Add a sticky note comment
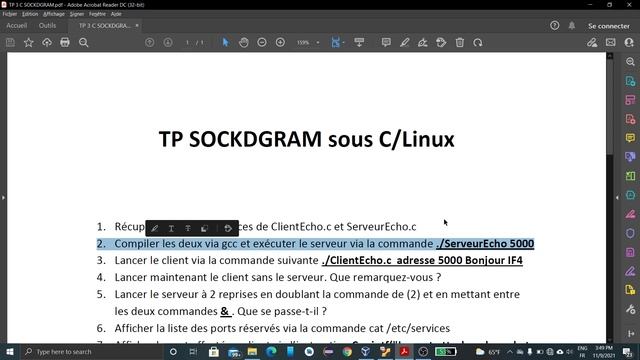640x360 pixels. pos(386,42)
